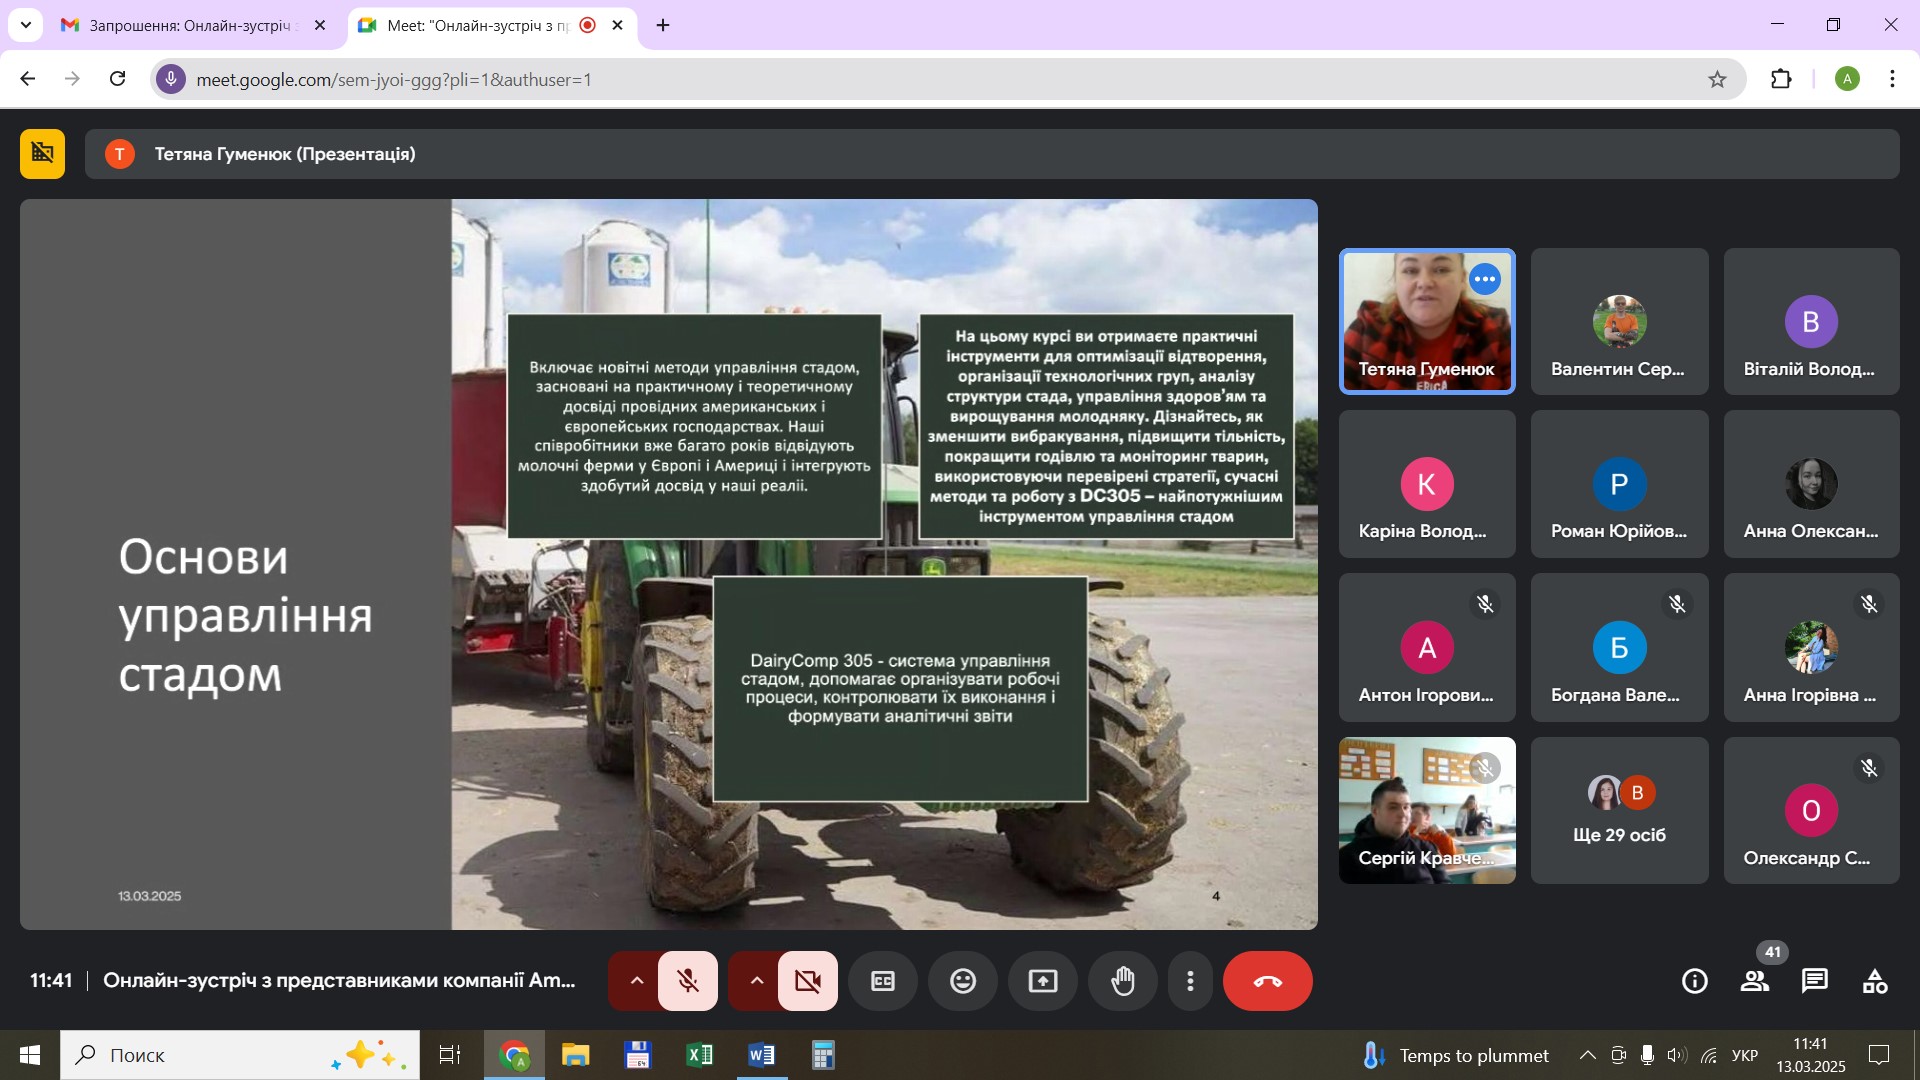Click Каріна Волод... avatar K
The width and height of the screenshot is (1920, 1080).
tap(1427, 484)
